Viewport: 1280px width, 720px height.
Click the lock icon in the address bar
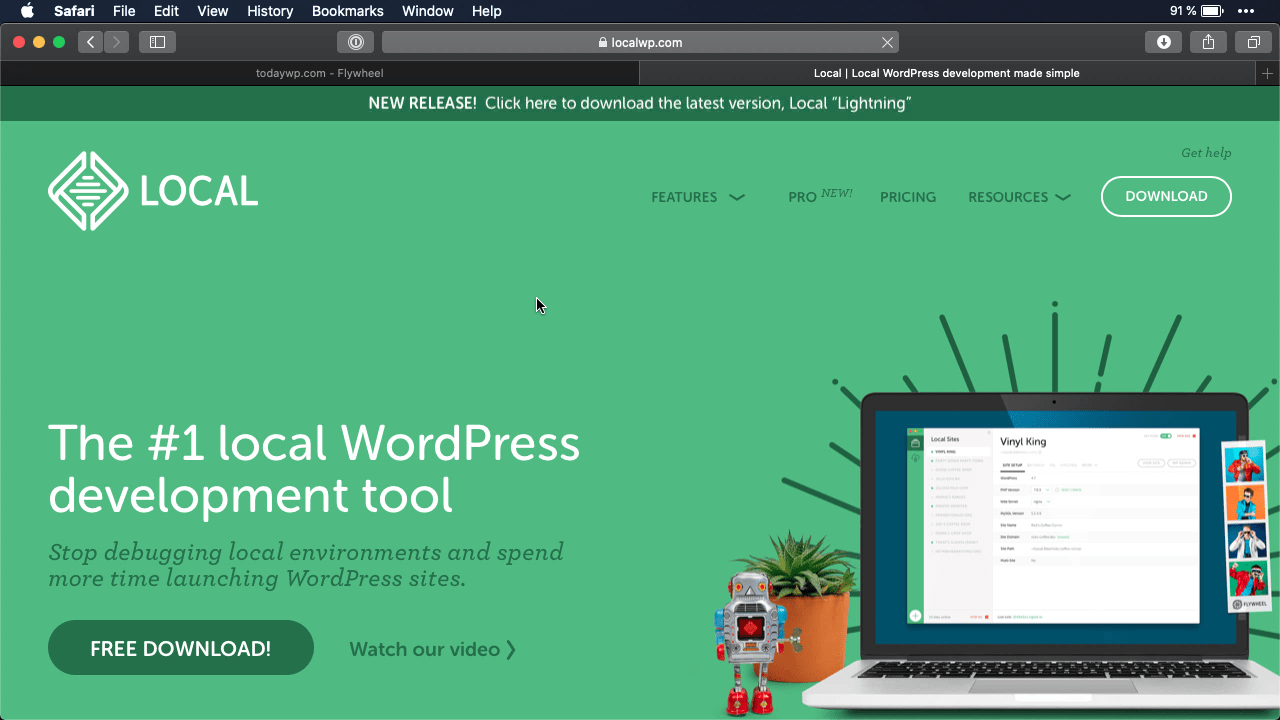coord(602,43)
